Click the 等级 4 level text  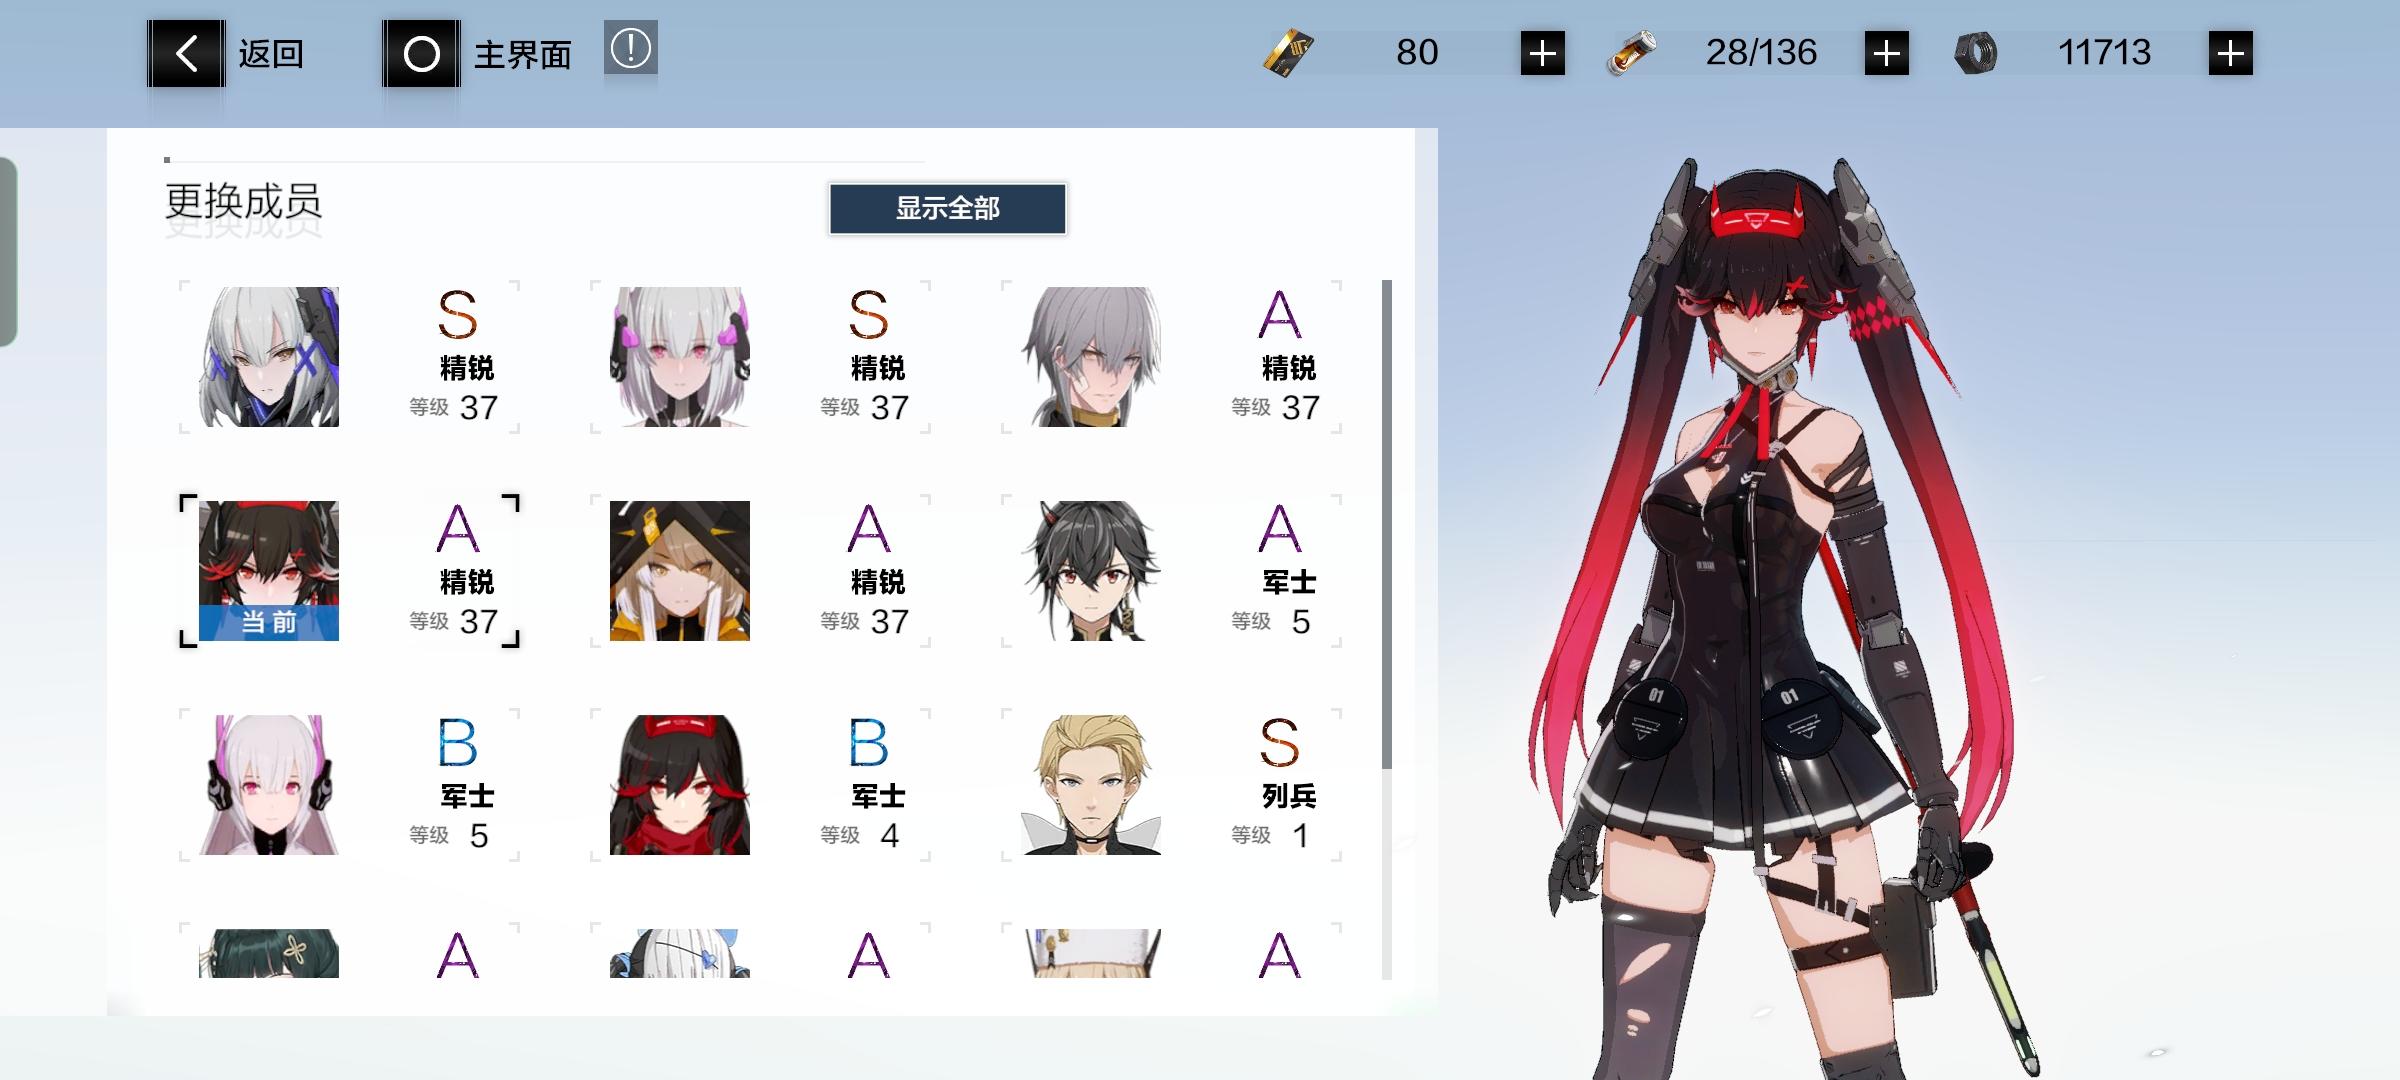pyautogui.click(x=860, y=835)
